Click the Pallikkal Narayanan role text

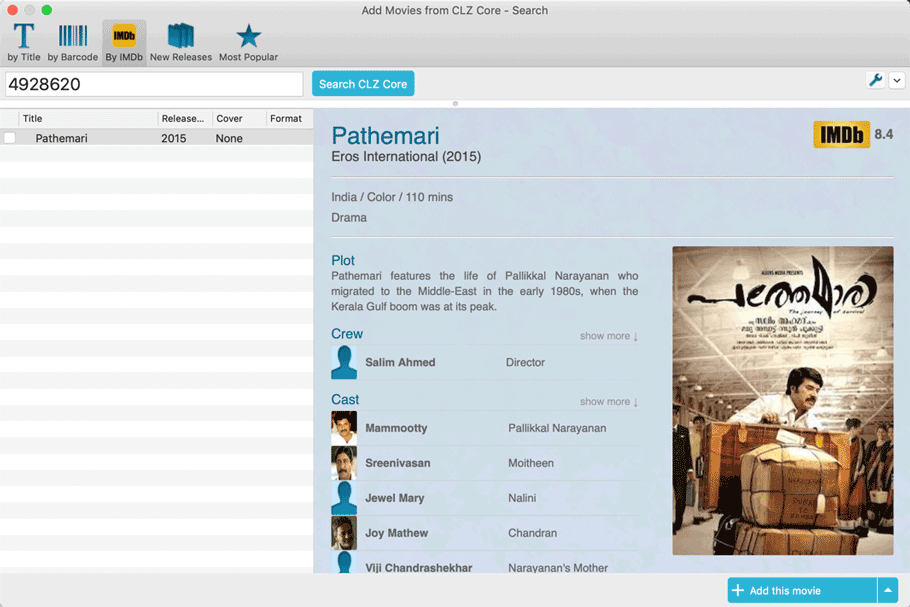click(x=557, y=428)
